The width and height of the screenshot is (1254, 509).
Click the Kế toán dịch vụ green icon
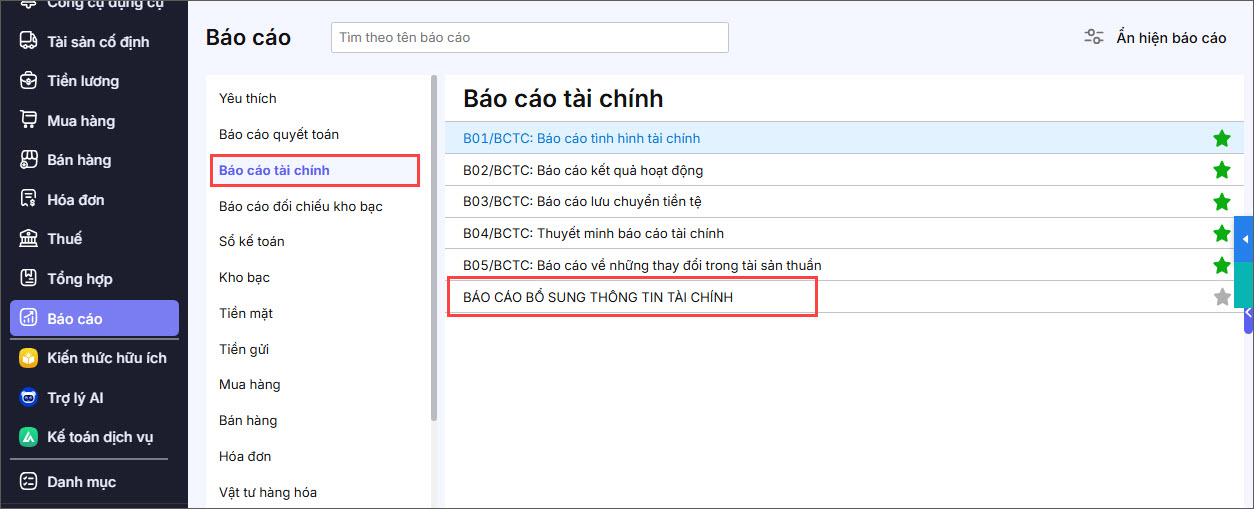tap(29, 437)
